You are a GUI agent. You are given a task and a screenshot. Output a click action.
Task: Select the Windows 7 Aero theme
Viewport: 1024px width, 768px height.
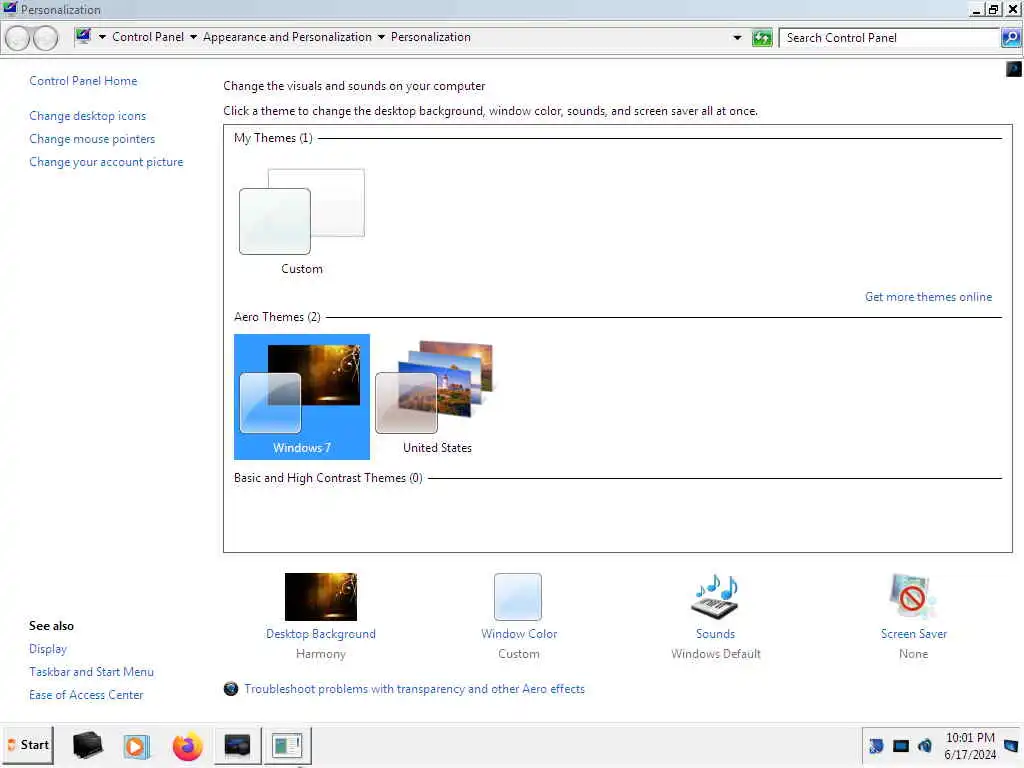tap(302, 397)
